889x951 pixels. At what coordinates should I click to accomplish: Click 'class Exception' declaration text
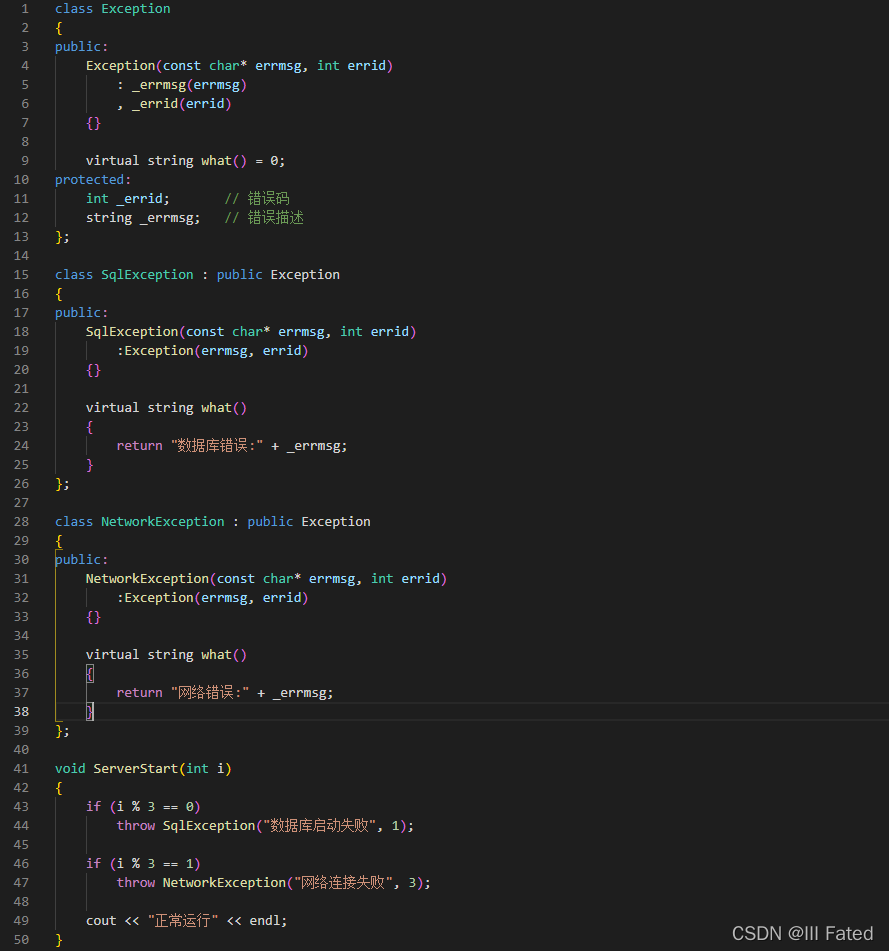(x=113, y=8)
